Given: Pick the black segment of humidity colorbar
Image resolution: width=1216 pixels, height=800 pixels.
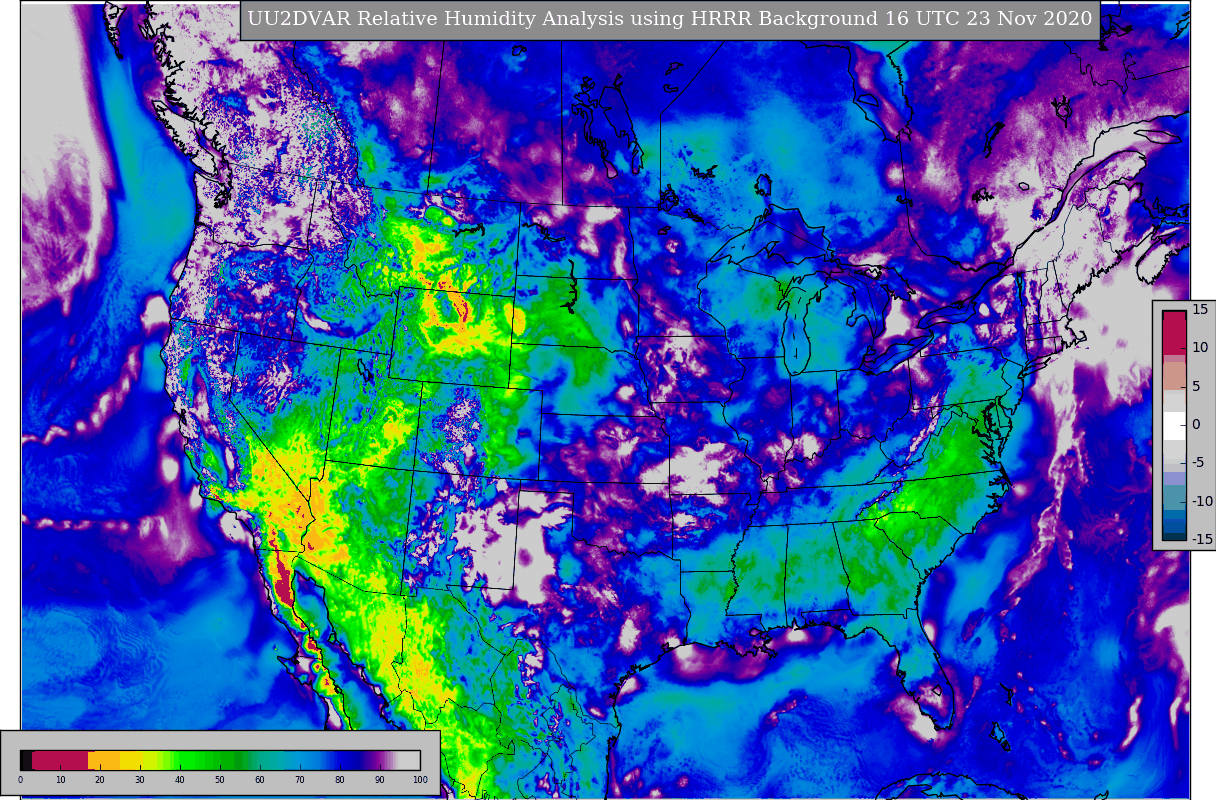Looking at the screenshot, I should [26, 760].
